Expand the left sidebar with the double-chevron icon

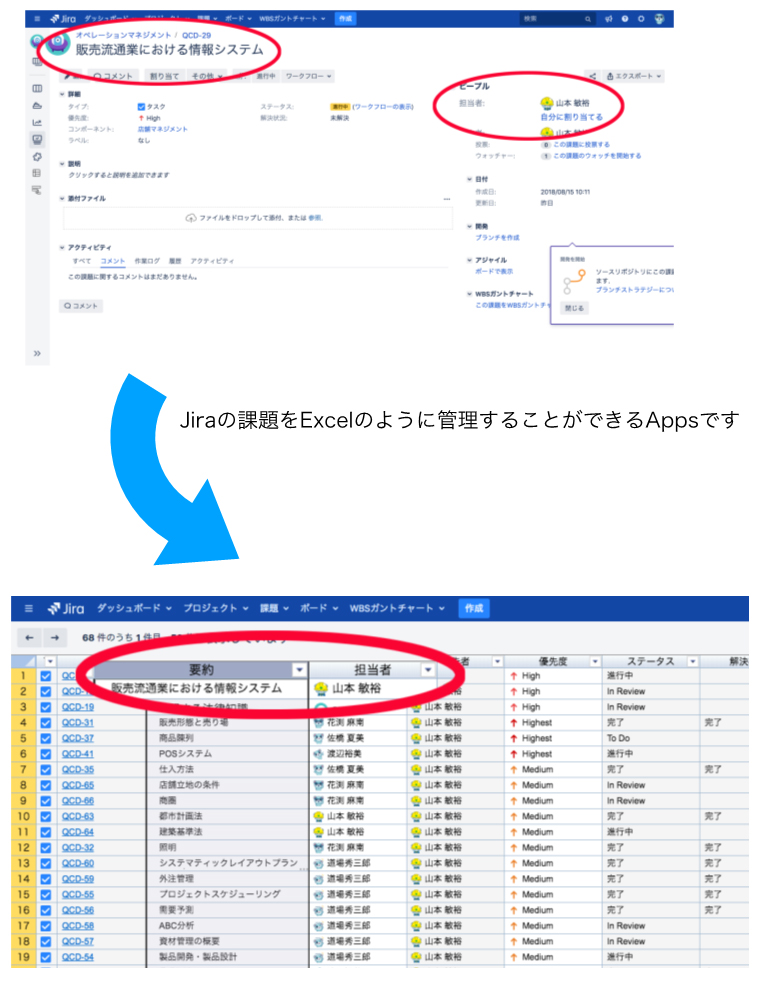point(37,353)
